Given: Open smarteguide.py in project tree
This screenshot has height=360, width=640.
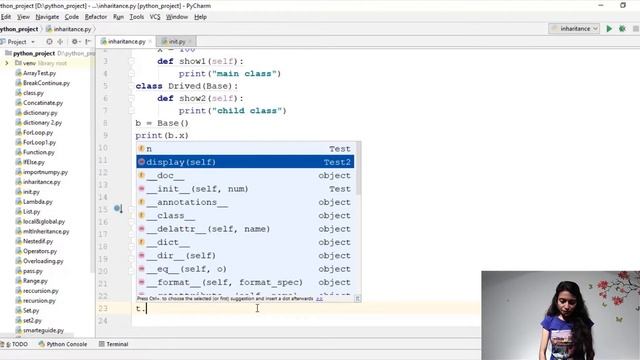Looking at the screenshot, I should [43, 330].
